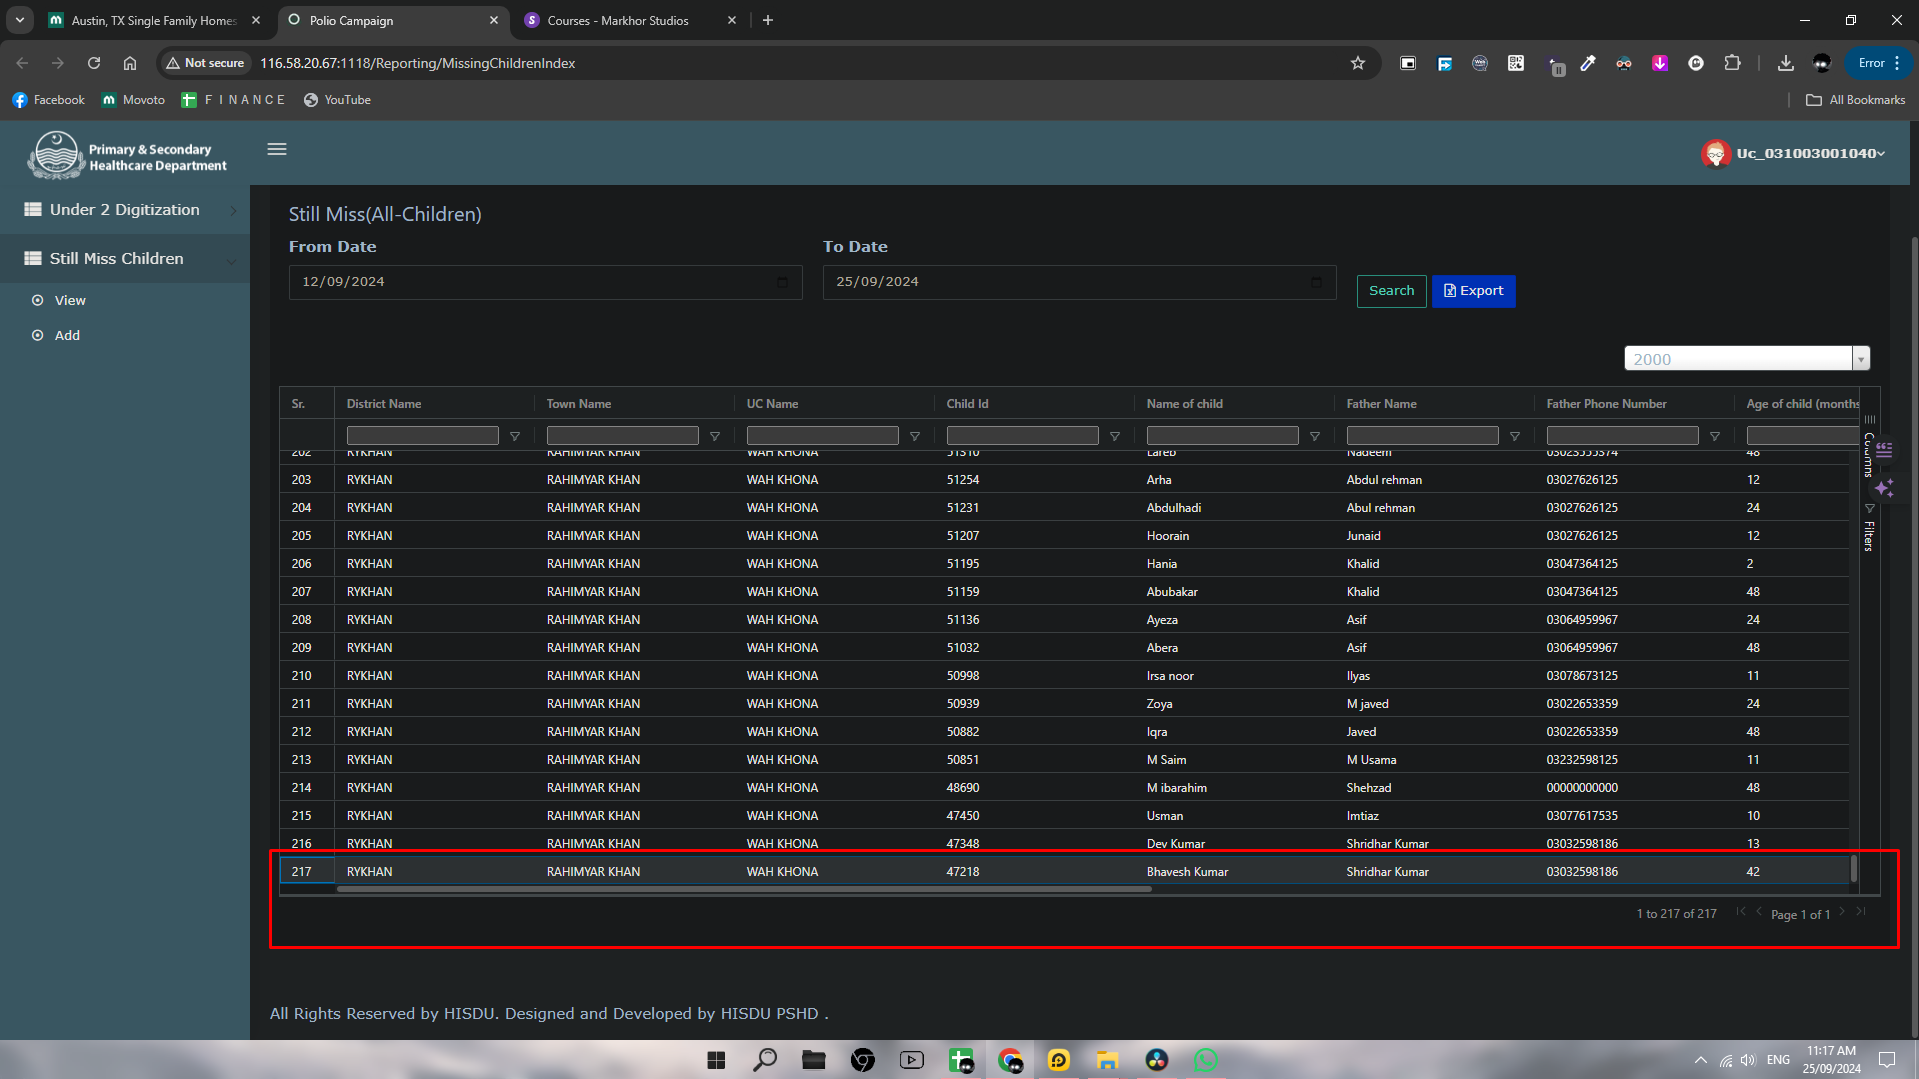Screen dimensions: 1919x1079
Task: Open the To Date calendar picker icon
Action: [1316, 282]
